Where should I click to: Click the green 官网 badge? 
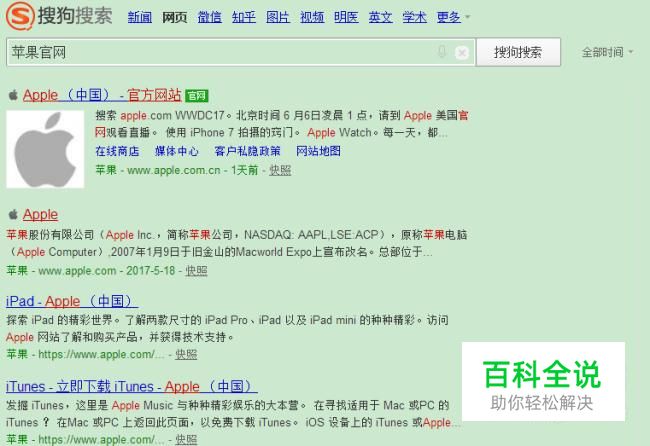[196, 96]
